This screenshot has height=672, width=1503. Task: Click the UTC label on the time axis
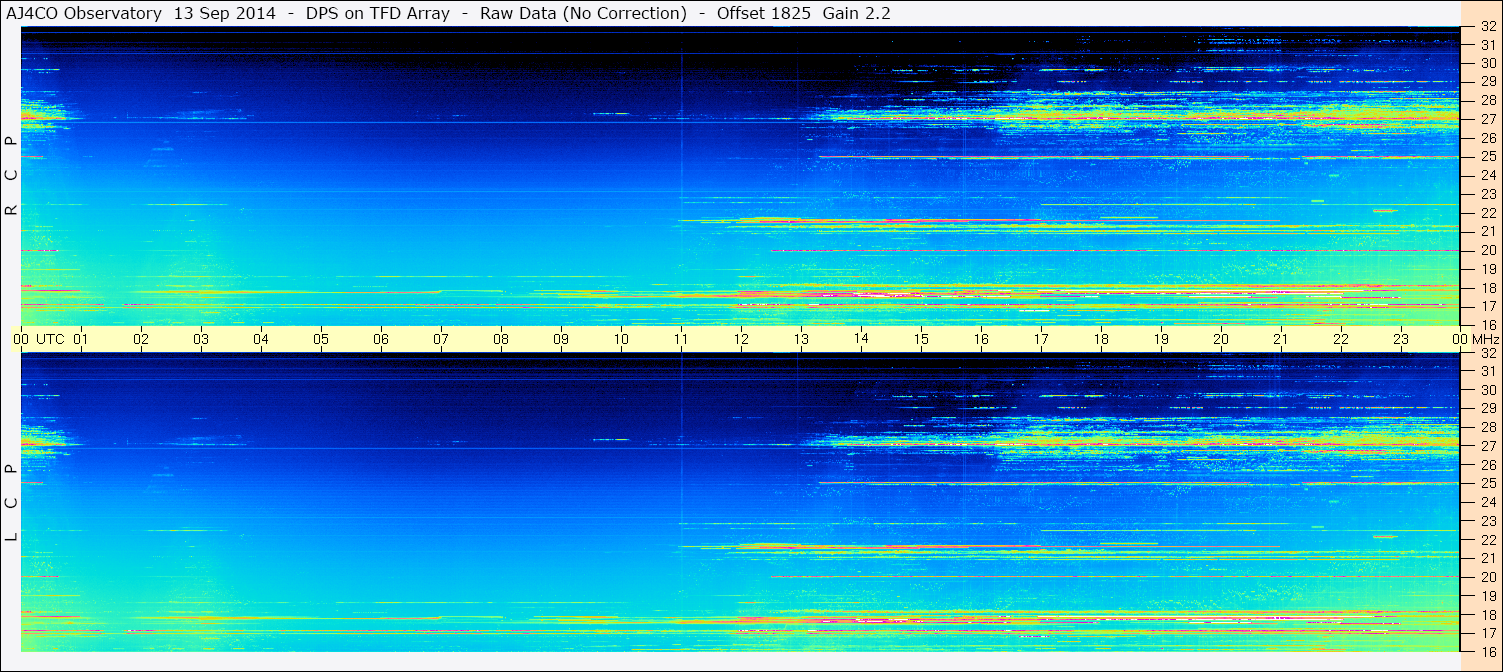tap(50, 339)
